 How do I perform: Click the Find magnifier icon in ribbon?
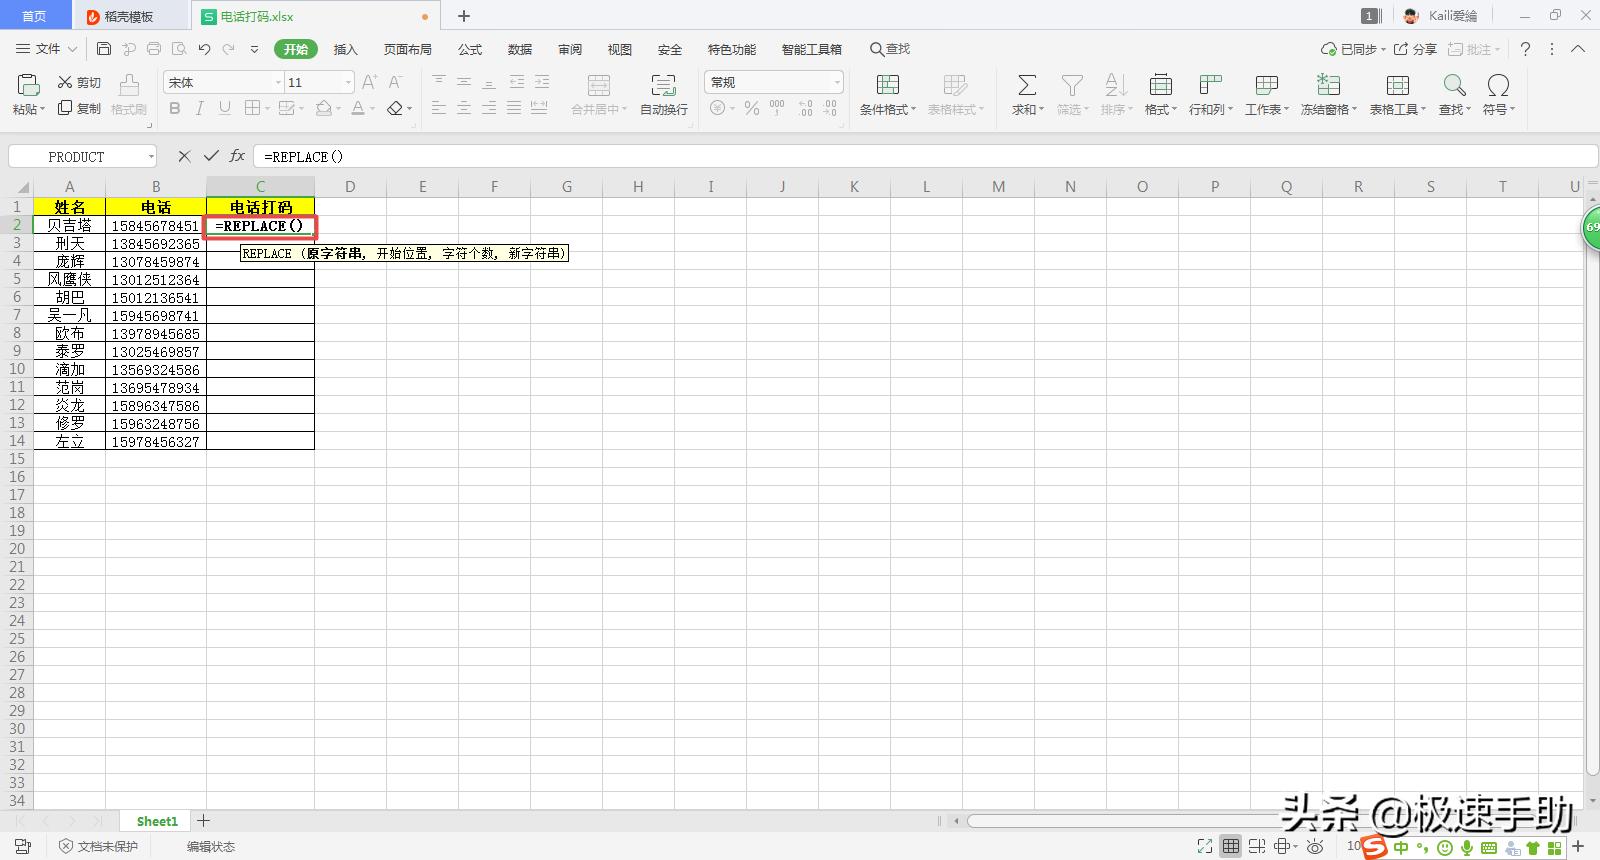point(1454,85)
